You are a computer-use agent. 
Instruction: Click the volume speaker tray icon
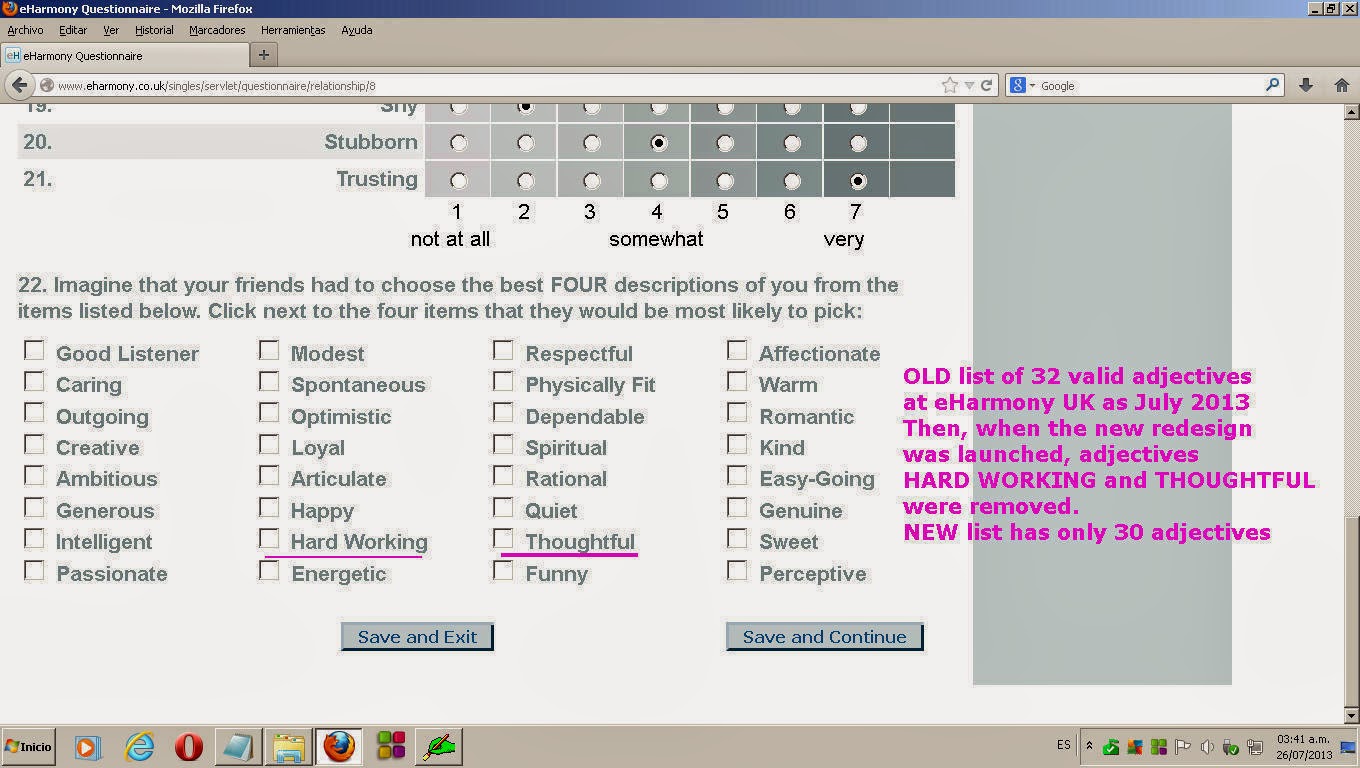click(1207, 747)
